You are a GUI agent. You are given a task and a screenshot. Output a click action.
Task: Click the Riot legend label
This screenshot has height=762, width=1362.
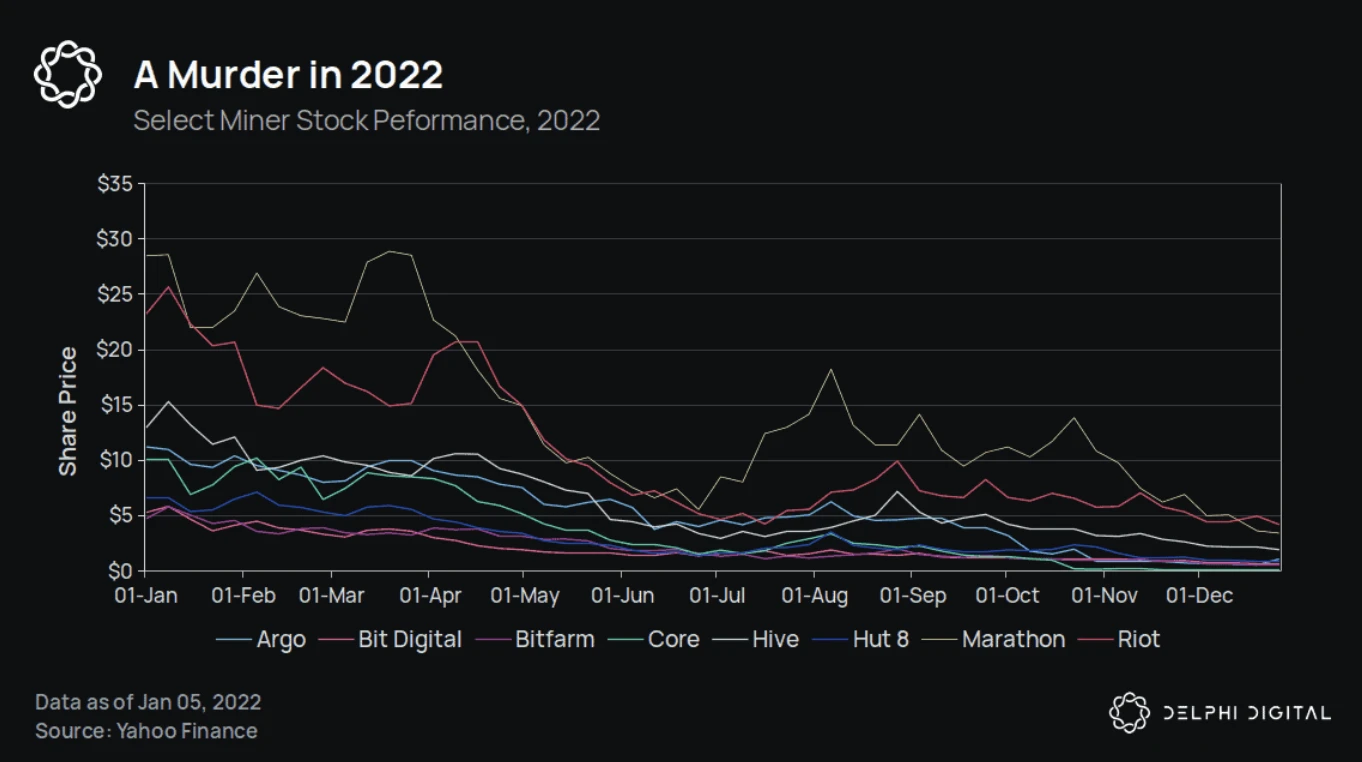1140,639
